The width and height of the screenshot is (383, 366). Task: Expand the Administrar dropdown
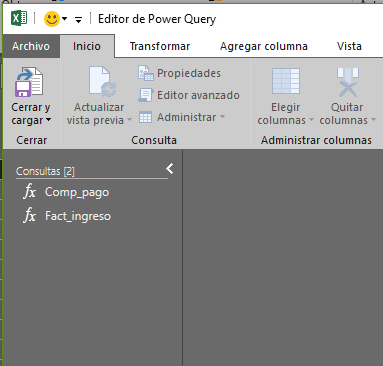pyautogui.click(x=222, y=117)
